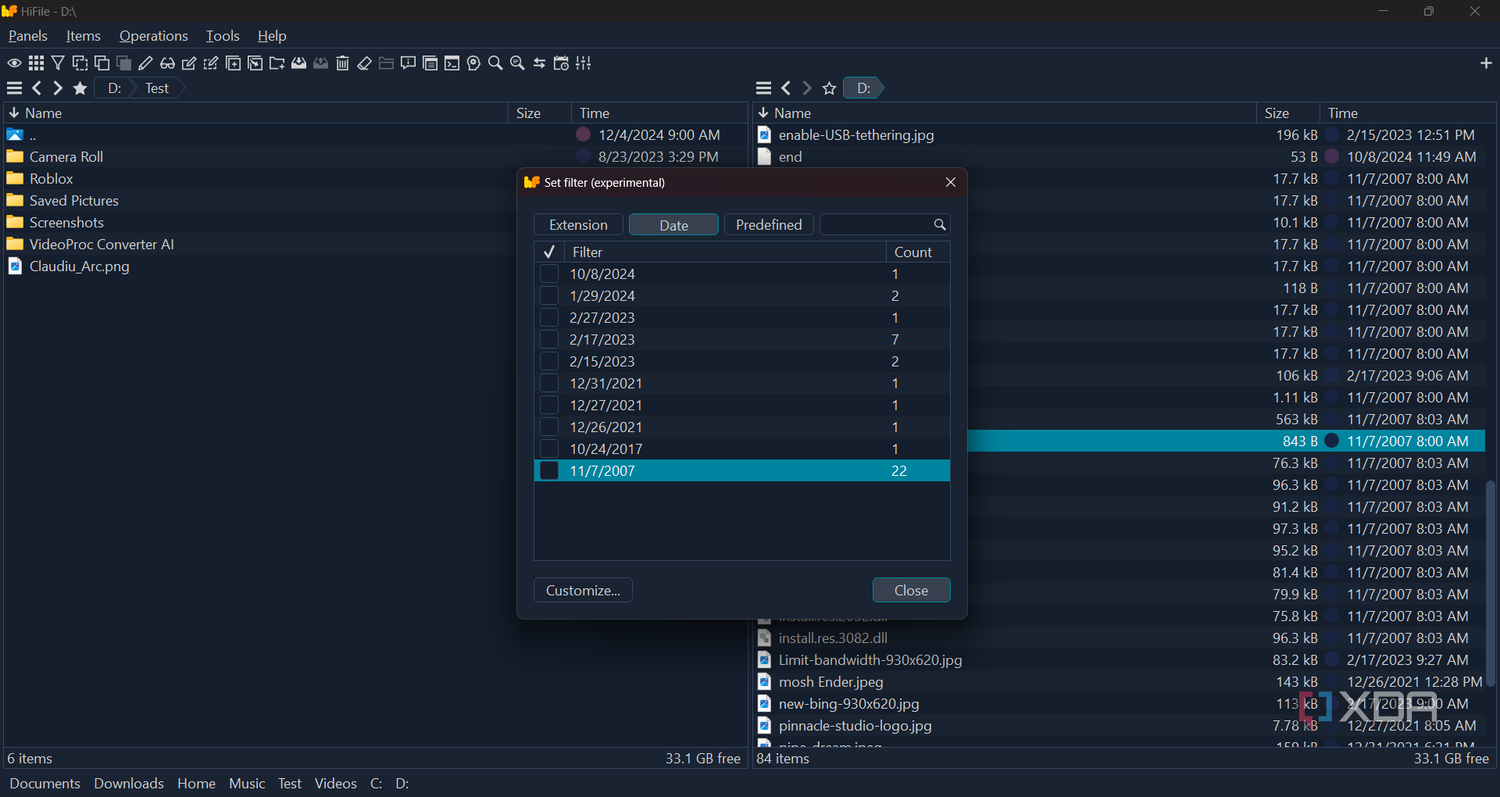Open the left panel hamburger menu
Image resolution: width=1500 pixels, height=797 pixels.
14,88
